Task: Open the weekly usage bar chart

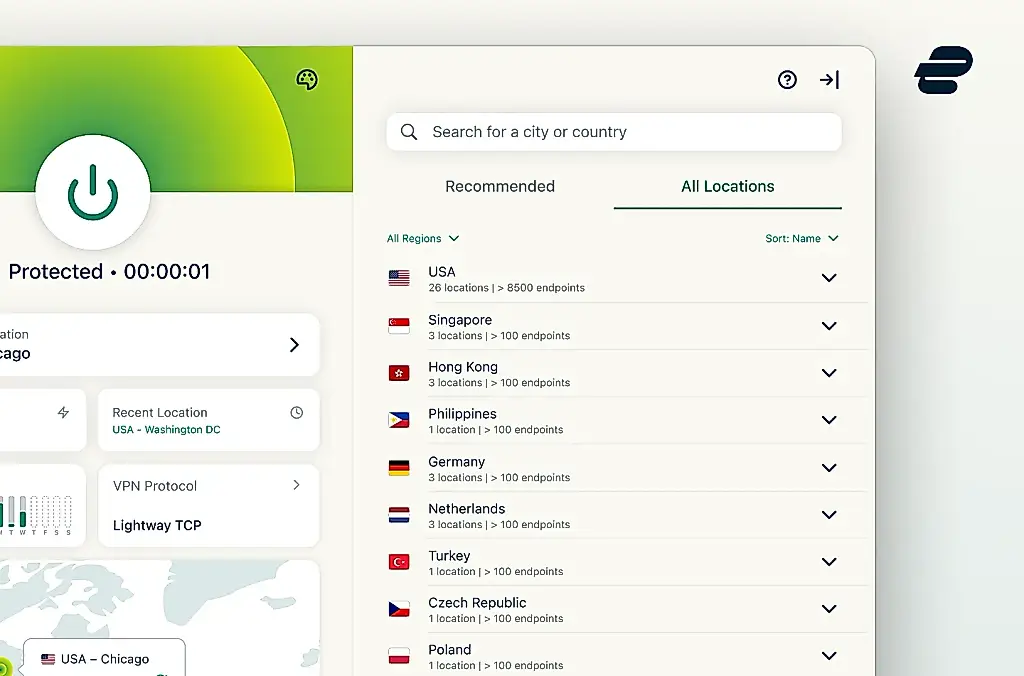Action: [x=36, y=515]
